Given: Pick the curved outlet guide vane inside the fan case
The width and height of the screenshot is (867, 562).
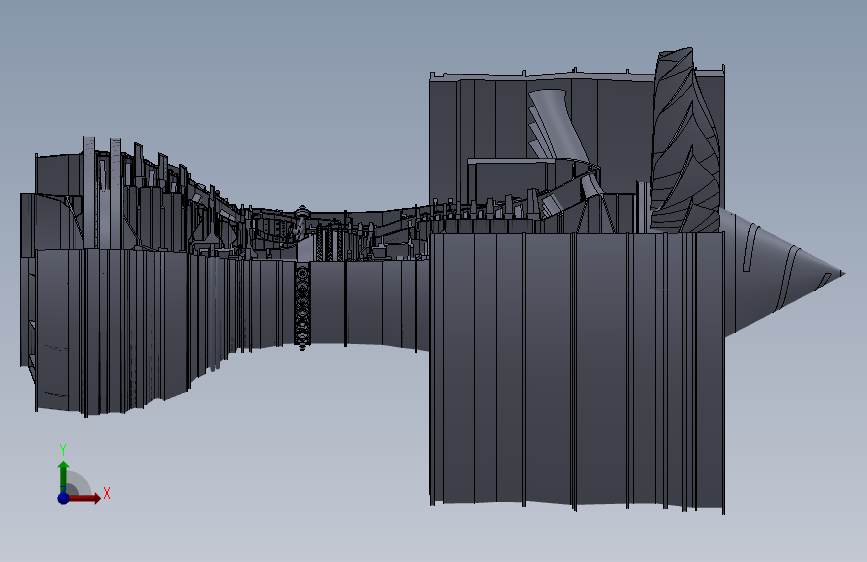Looking at the screenshot, I should pos(557,124).
